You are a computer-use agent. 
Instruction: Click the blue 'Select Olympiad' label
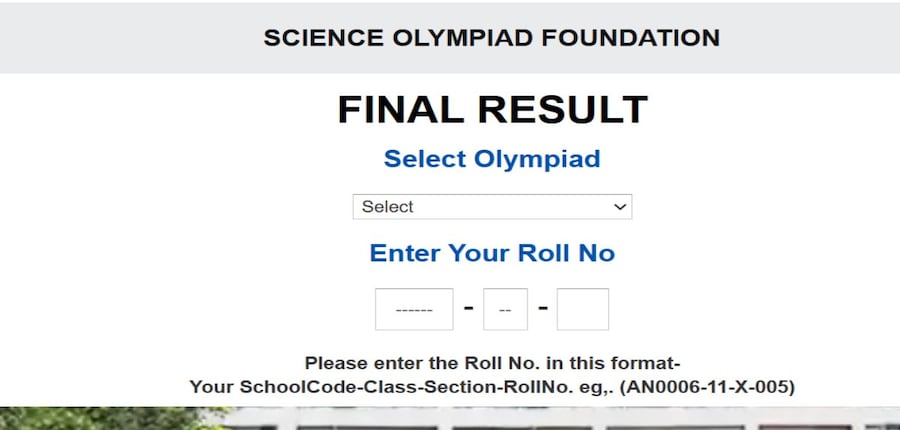pos(492,159)
